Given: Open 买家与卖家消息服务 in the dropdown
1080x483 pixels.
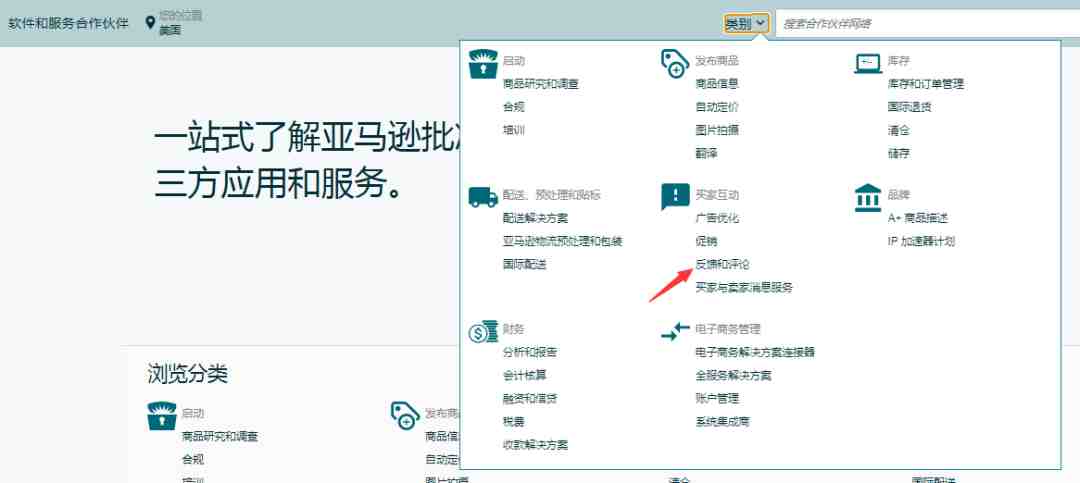Looking at the screenshot, I should coord(744,287).
